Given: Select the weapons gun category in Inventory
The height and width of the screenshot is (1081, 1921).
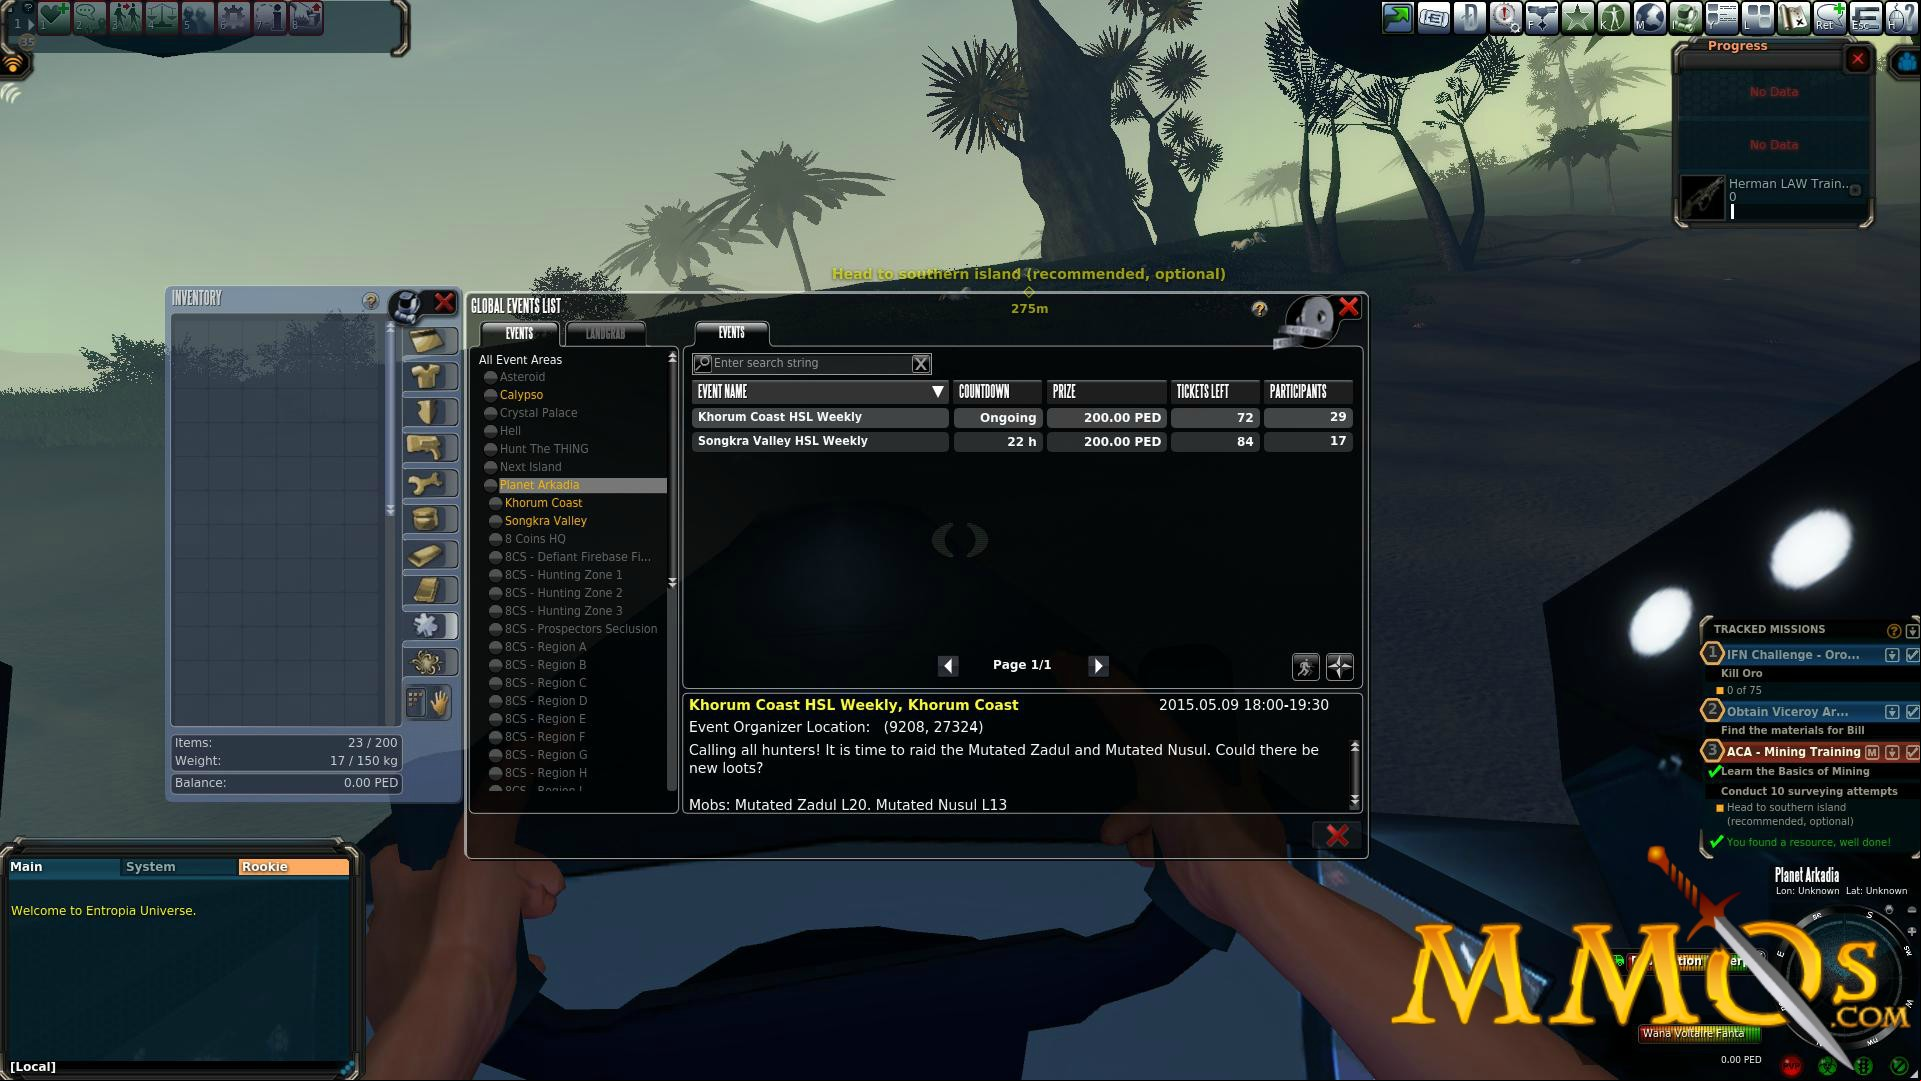Looking at the screenshot, I should [429, 448].
